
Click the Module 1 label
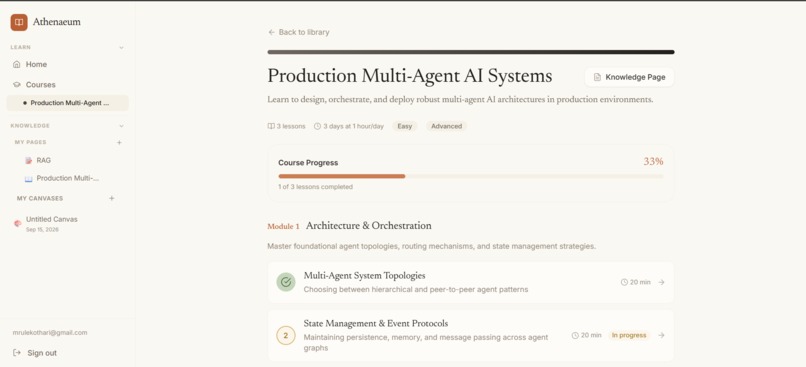pos(283,227)
